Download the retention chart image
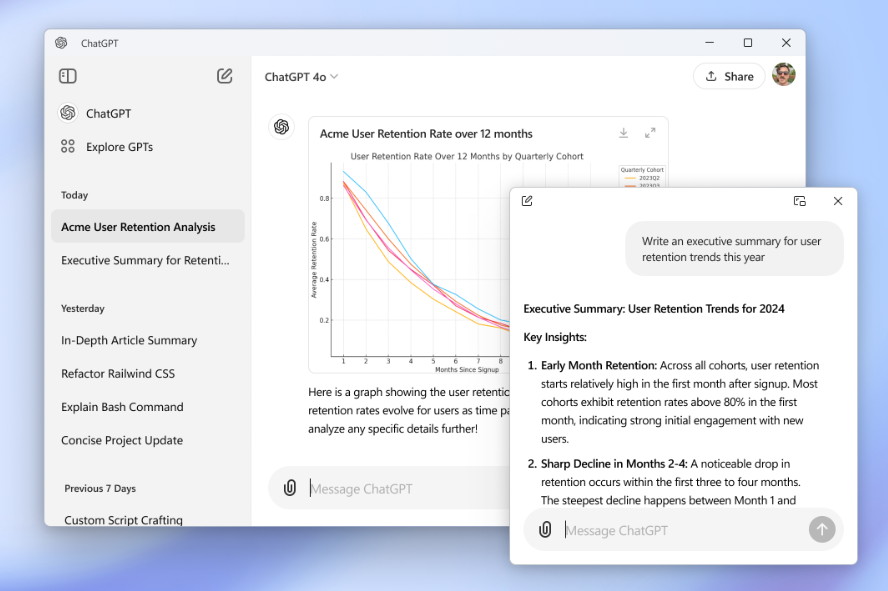The height and width of the screenshot is (591, 888). click(x=623, y=133)
